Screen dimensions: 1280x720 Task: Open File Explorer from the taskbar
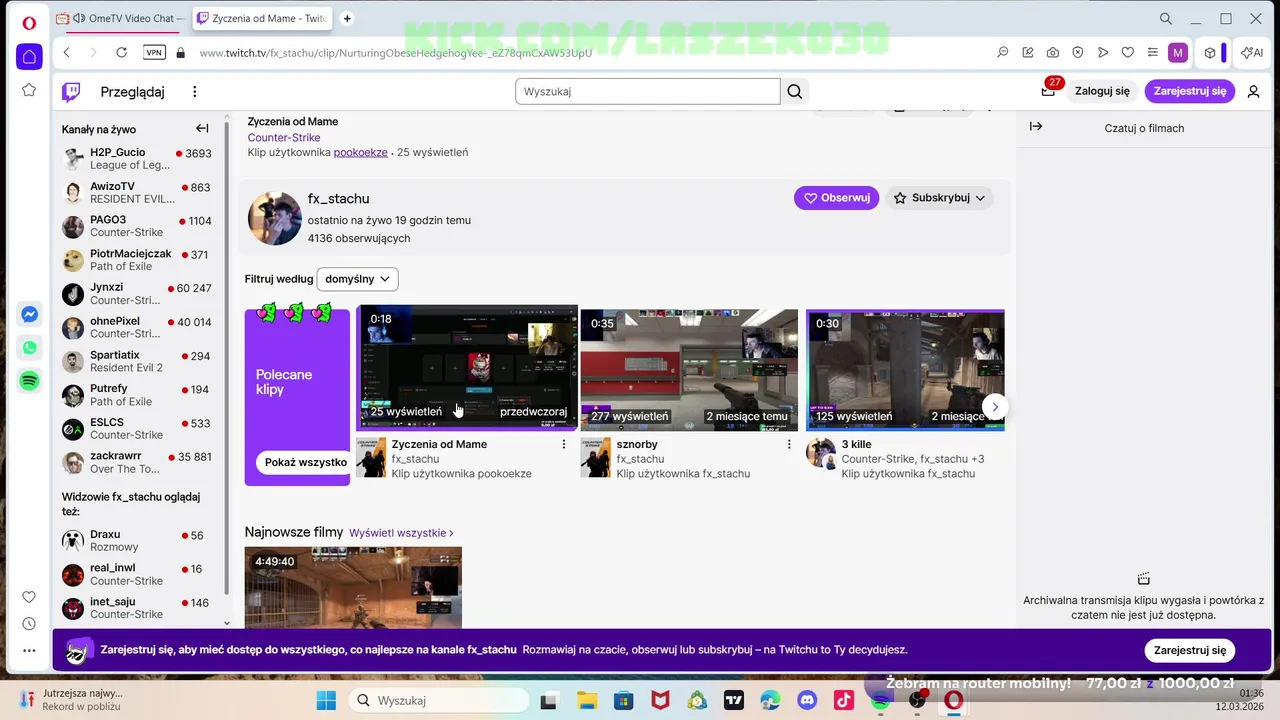click(x=586, y=701)
